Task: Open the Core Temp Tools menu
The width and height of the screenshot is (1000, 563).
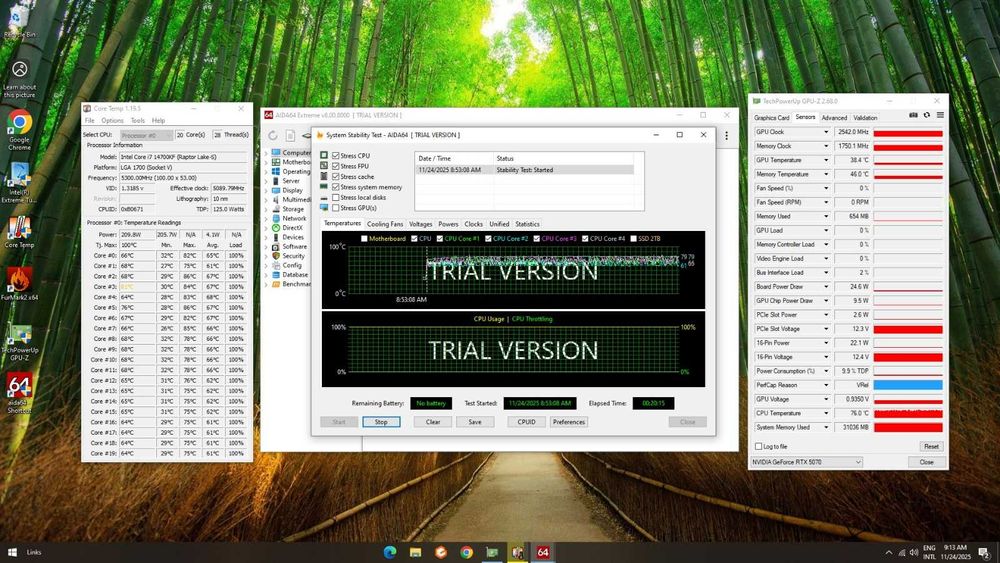Action: click(138, 121)
